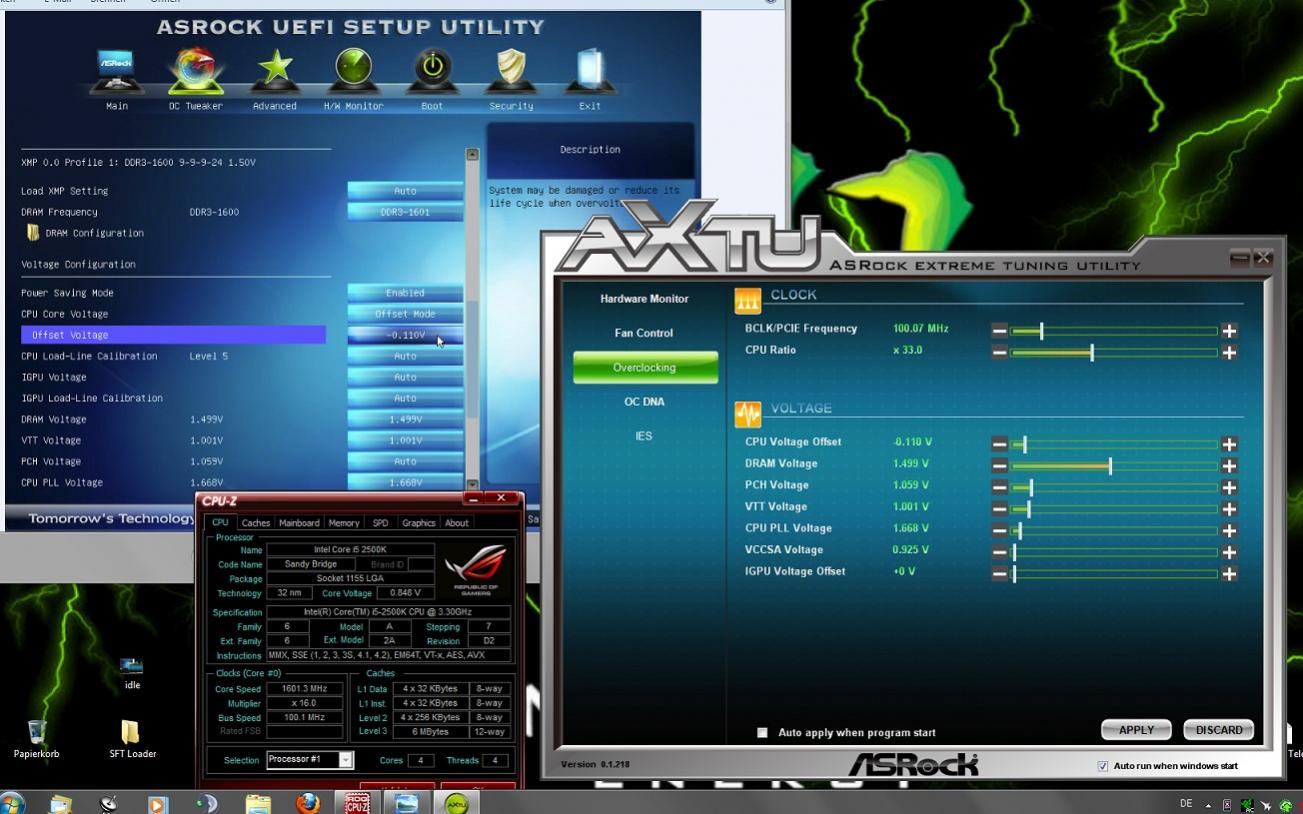Image resolution: width=1303 pixels, height=814 pixels.
Task: Open IES section in AXTU
Action: coord(644,436)
